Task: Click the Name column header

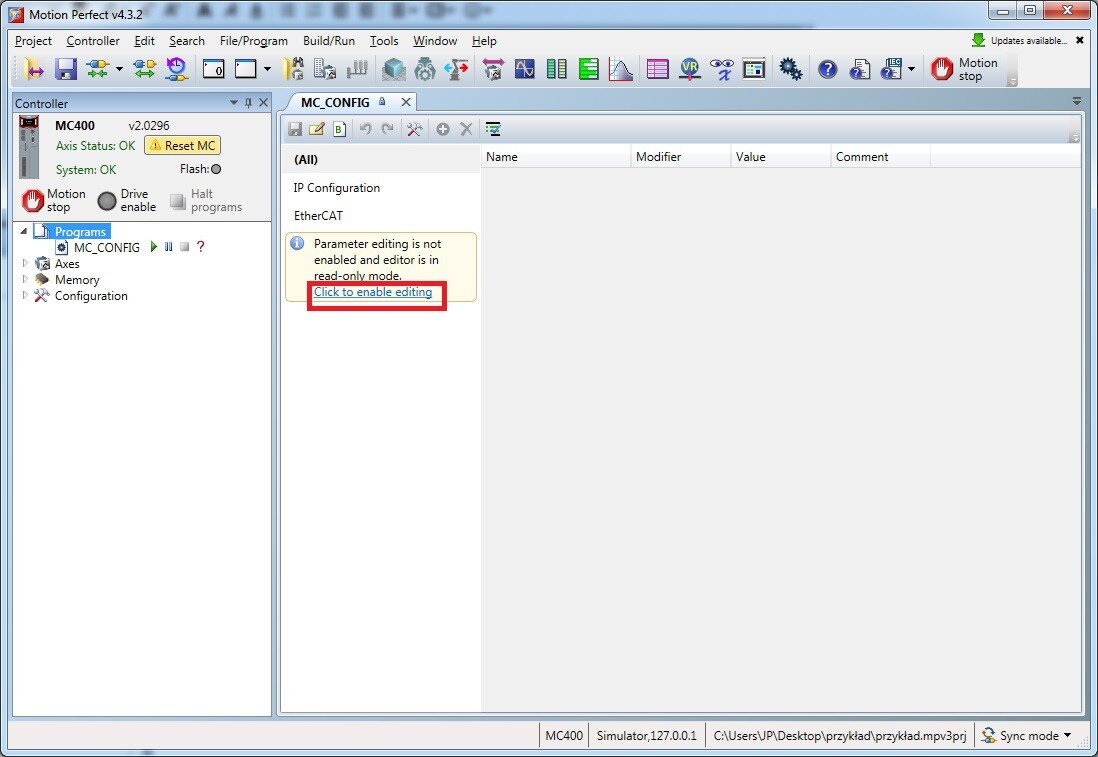Action: point(556,157)
